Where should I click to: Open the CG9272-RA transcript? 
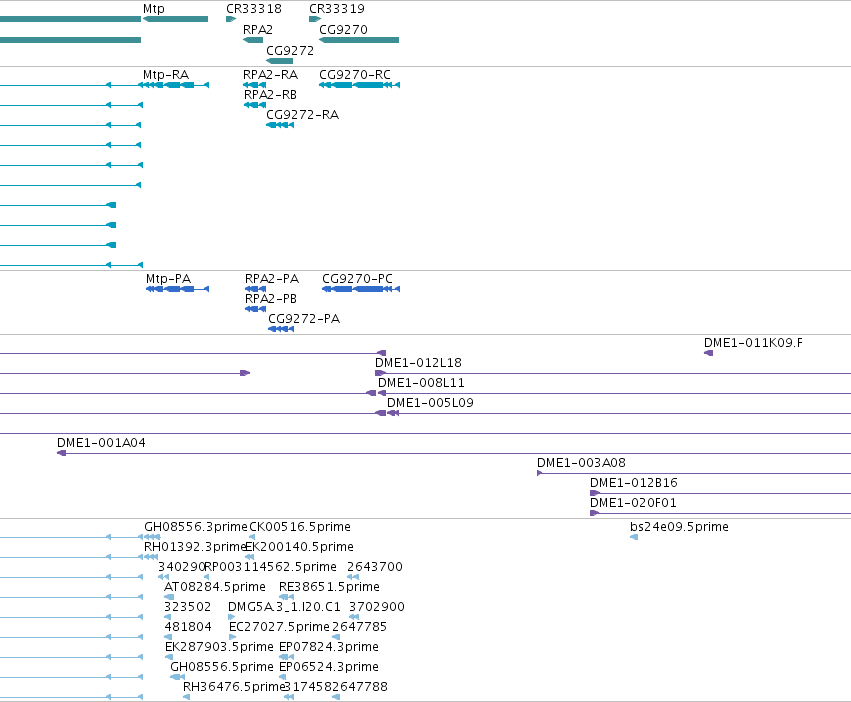coord(280,125)
